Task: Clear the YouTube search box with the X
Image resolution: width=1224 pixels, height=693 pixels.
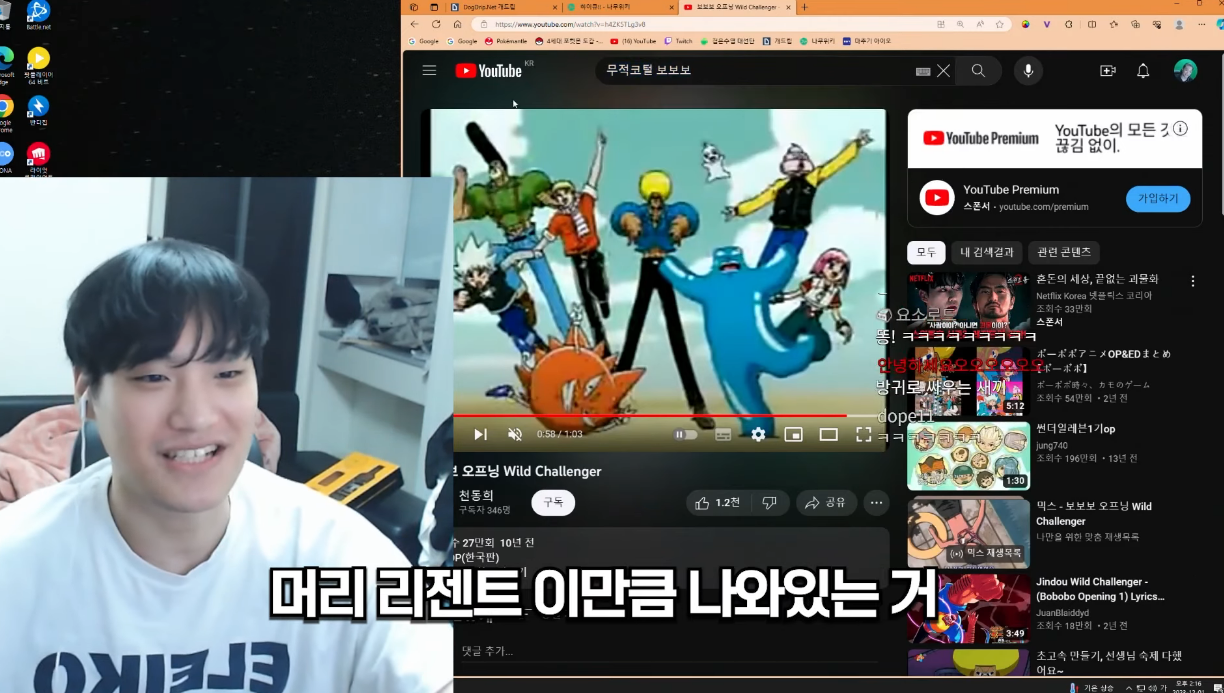Action: 943,71
